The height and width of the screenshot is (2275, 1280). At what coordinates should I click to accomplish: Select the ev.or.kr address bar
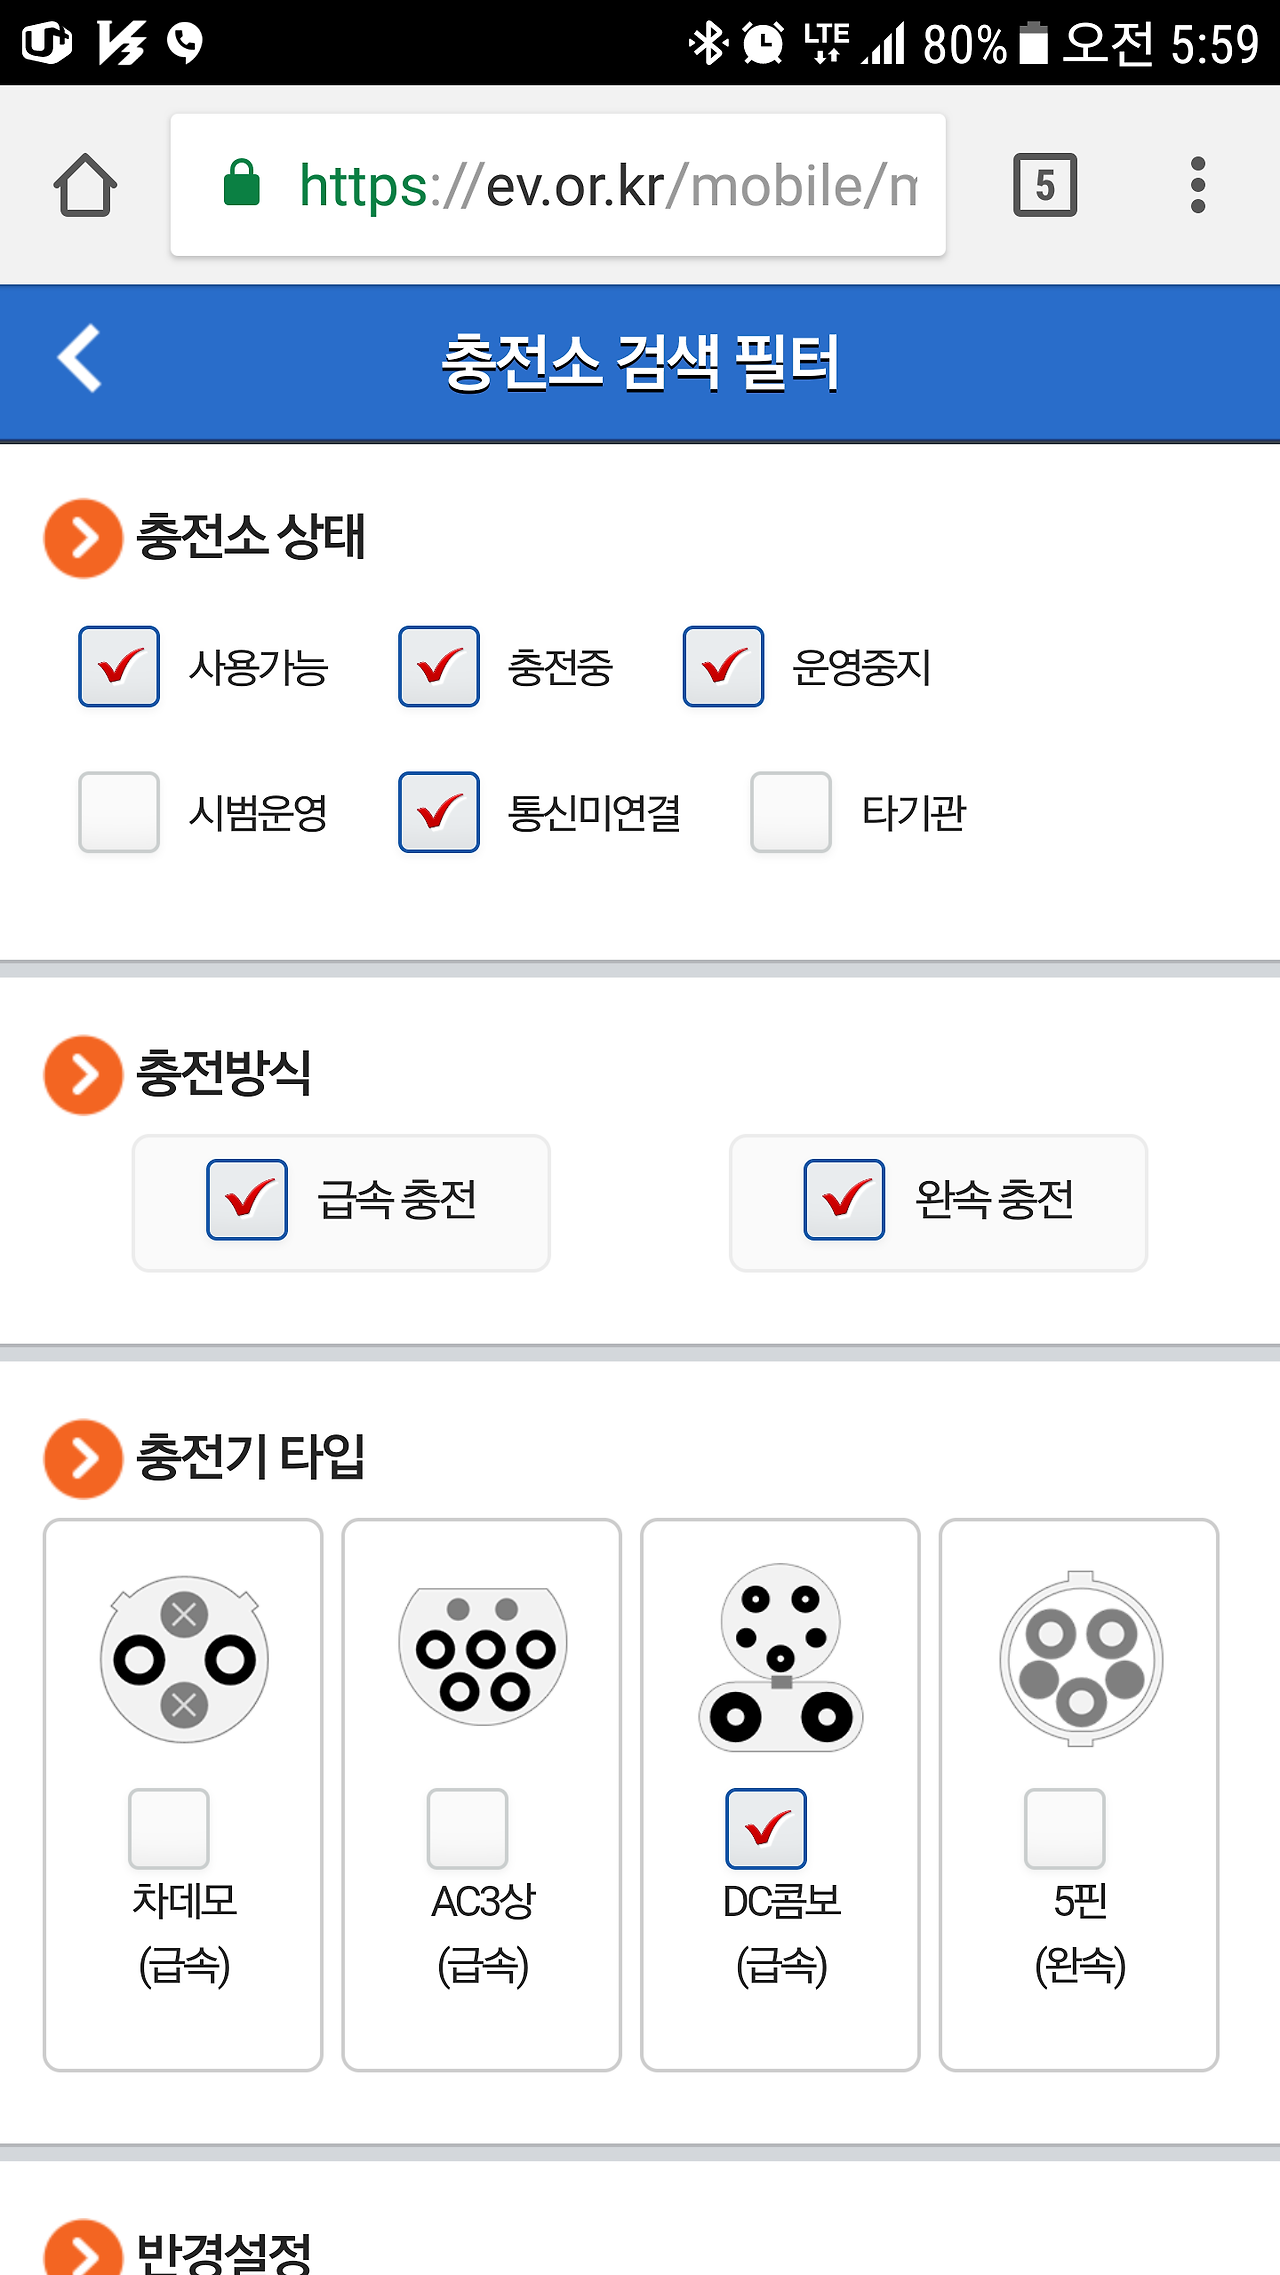click(x=558, y=185)
